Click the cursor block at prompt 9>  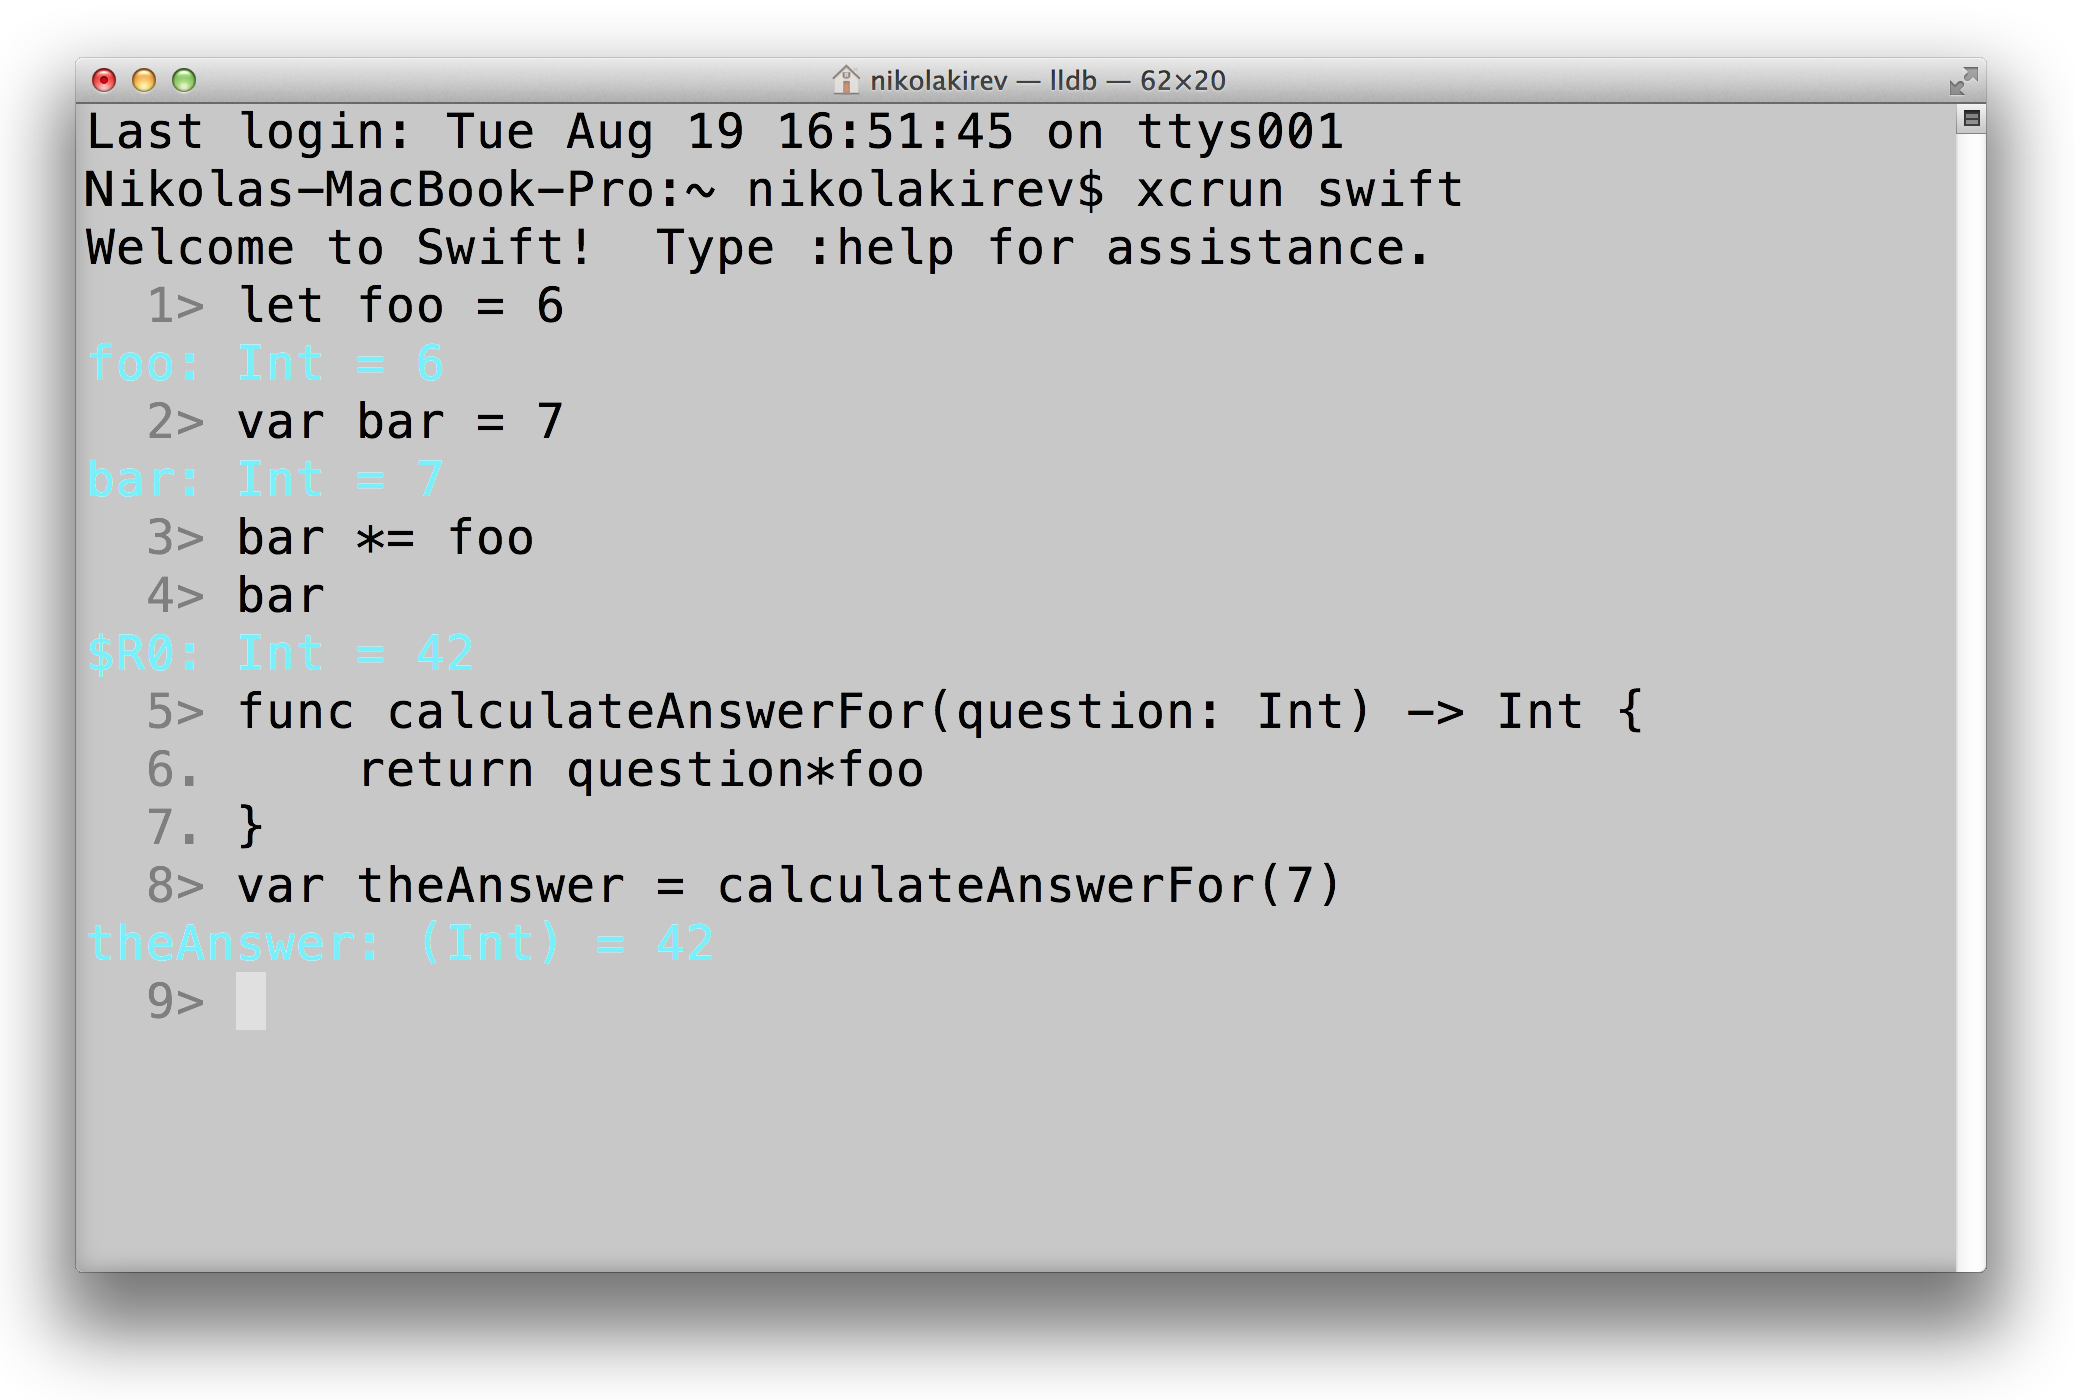[x=251, y=1001]
